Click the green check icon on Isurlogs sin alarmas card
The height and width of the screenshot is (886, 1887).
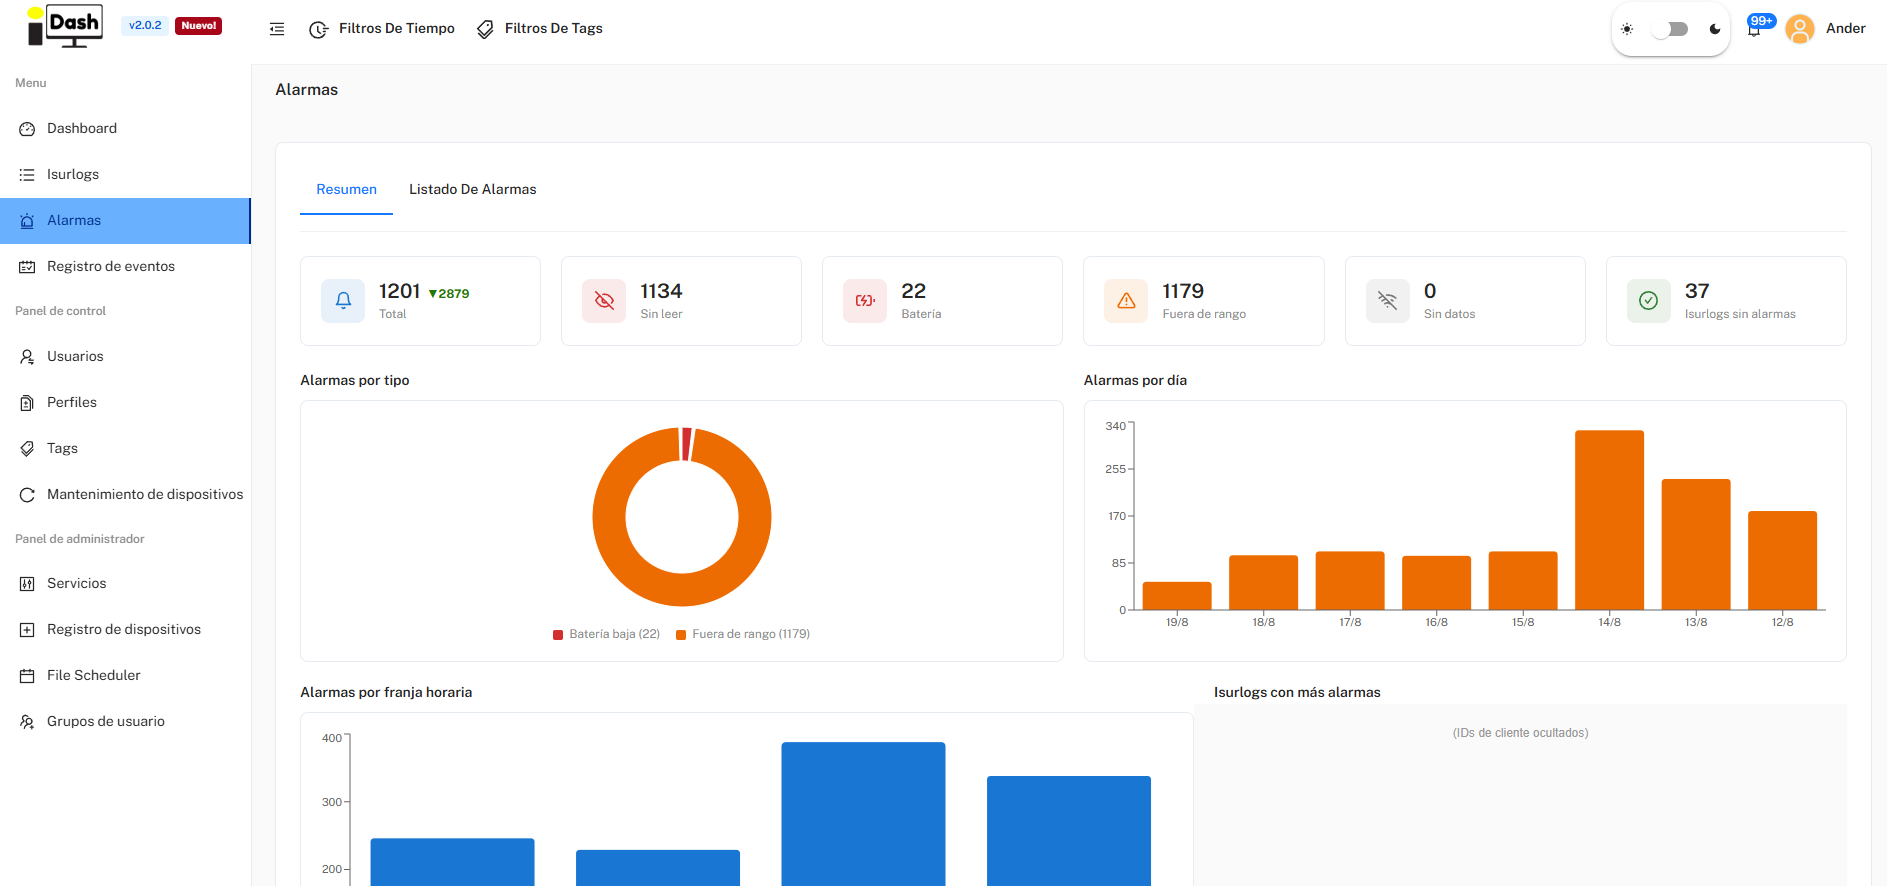click(x=1649, y=301)
